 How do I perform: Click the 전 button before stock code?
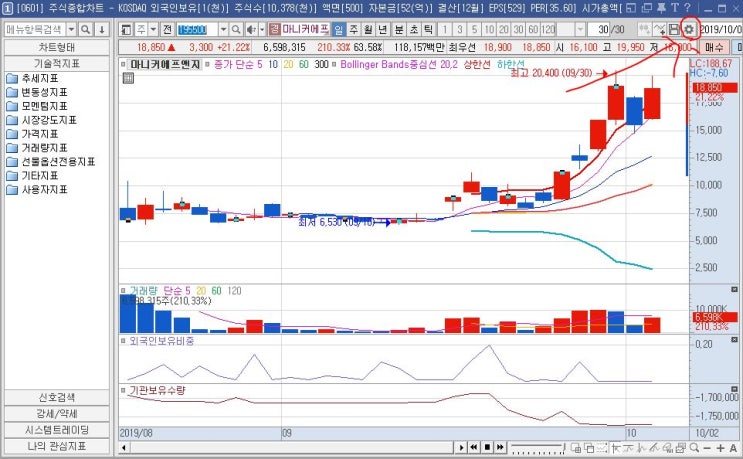(167, 30)
